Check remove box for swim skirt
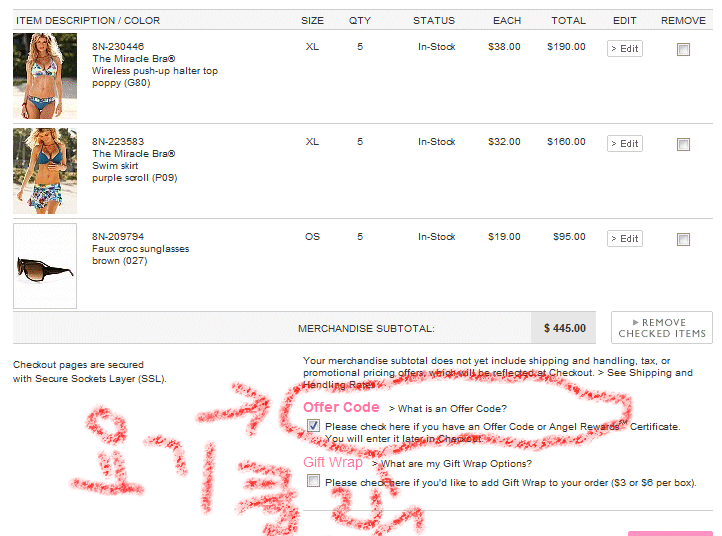The image size is (722, 536). pyautogui.click(x=683, y=145)
